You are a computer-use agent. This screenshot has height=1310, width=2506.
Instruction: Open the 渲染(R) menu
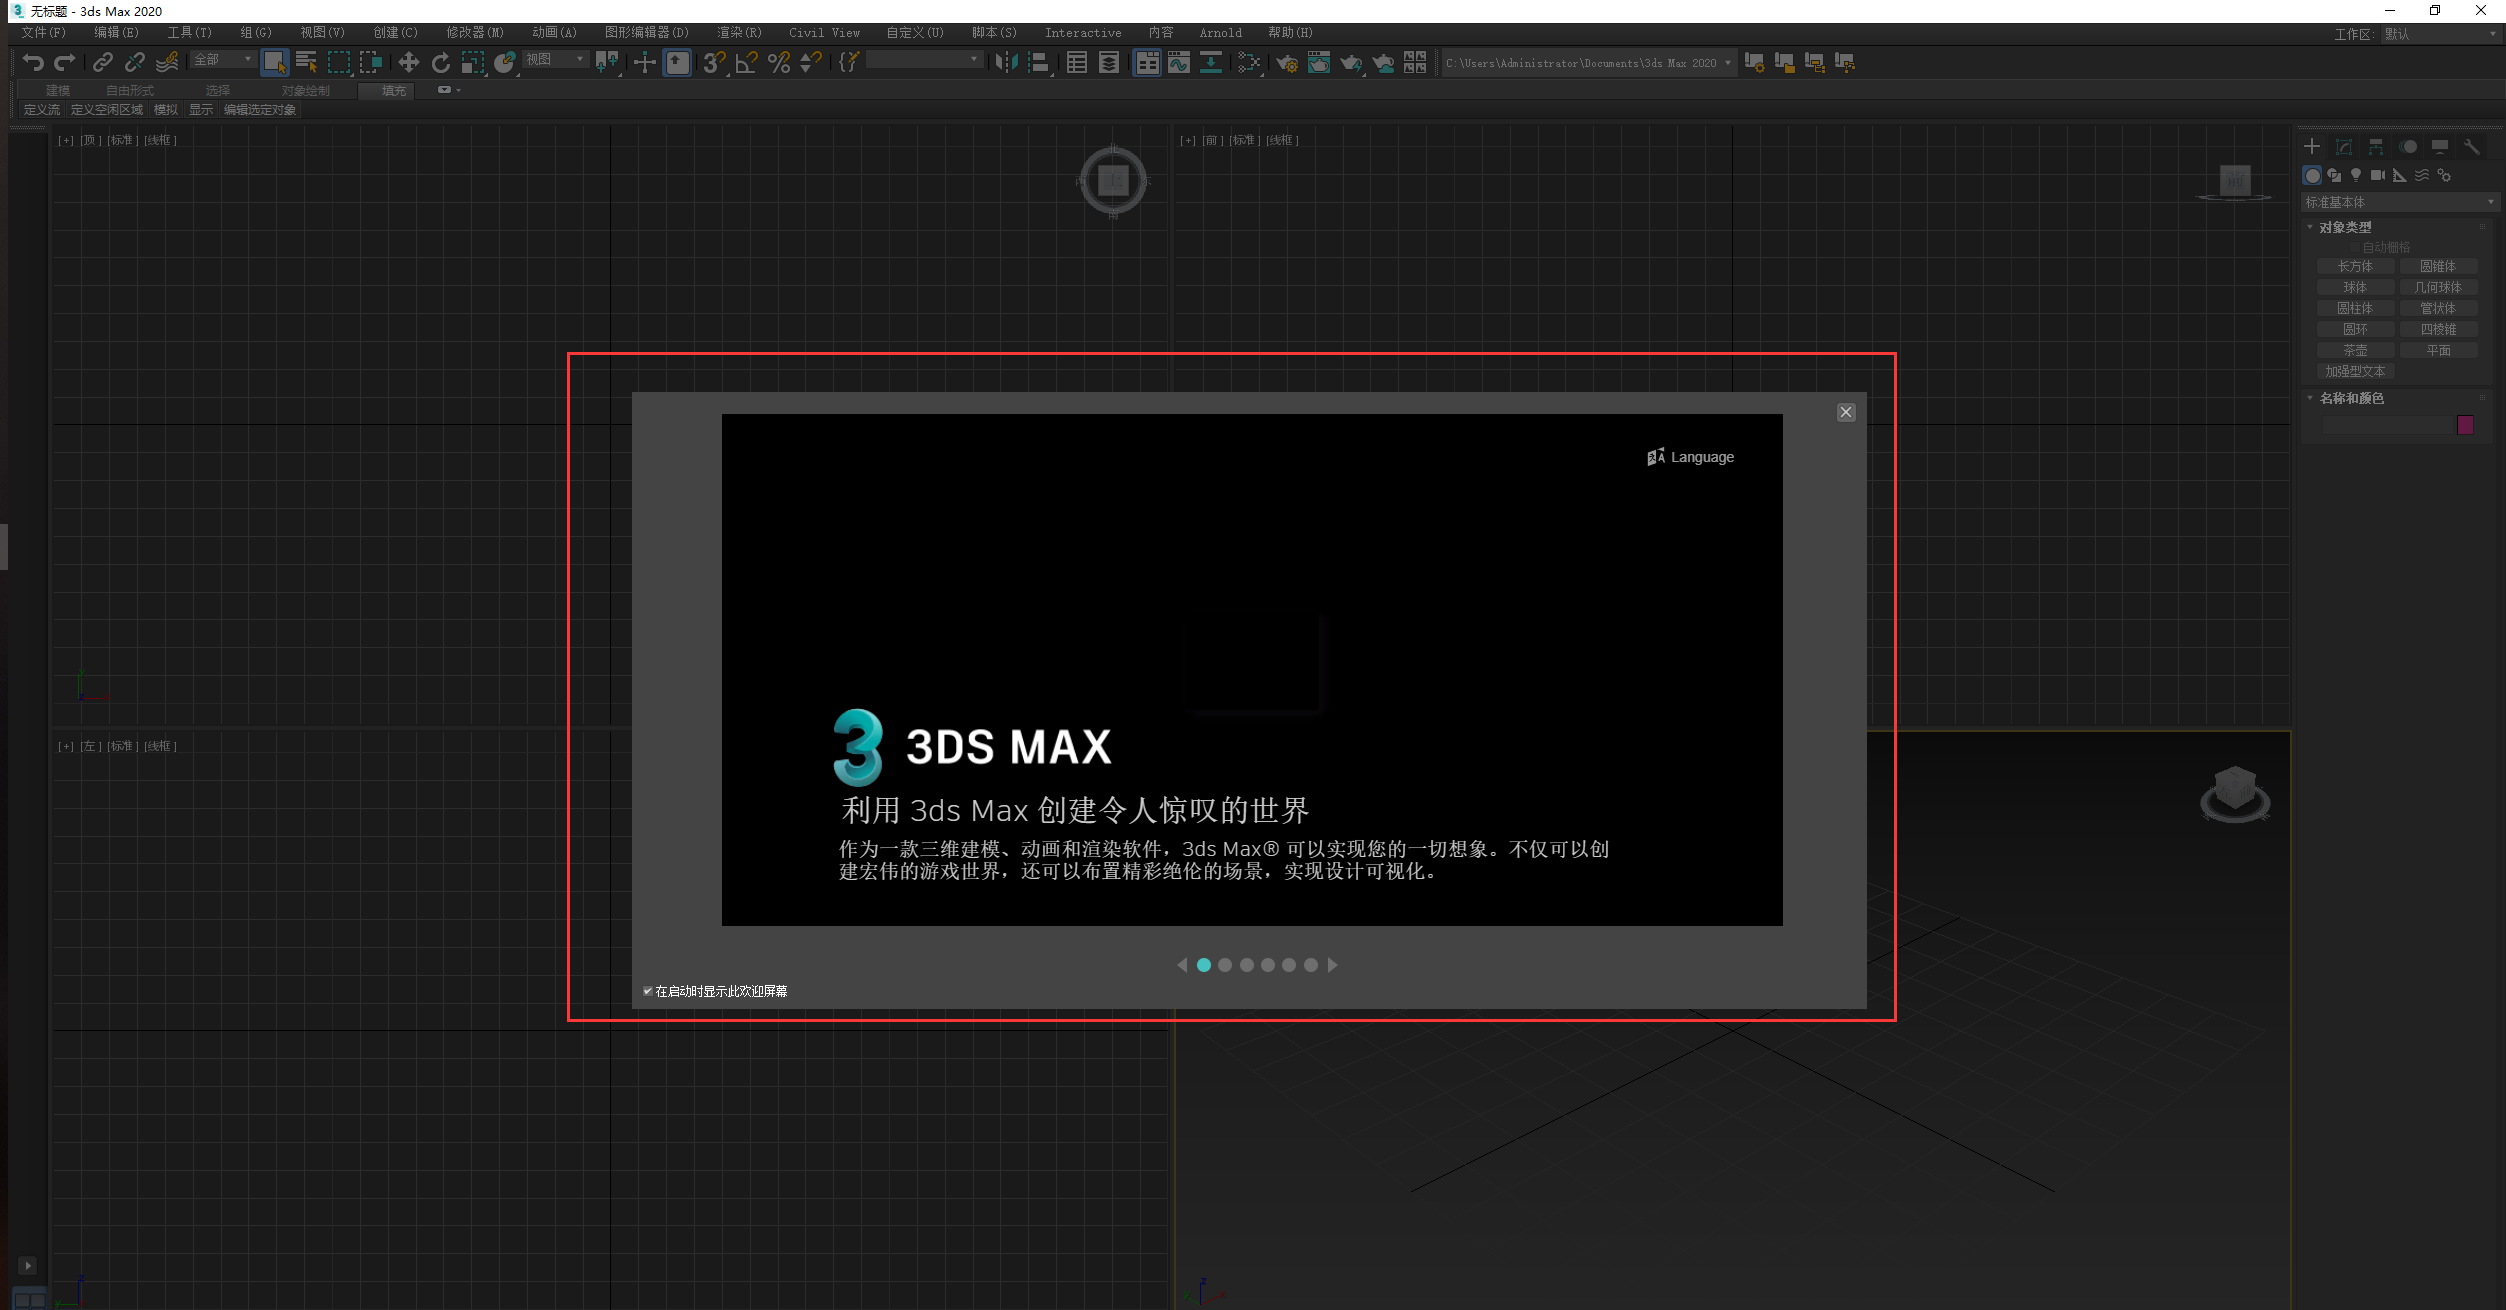[739, 33]
